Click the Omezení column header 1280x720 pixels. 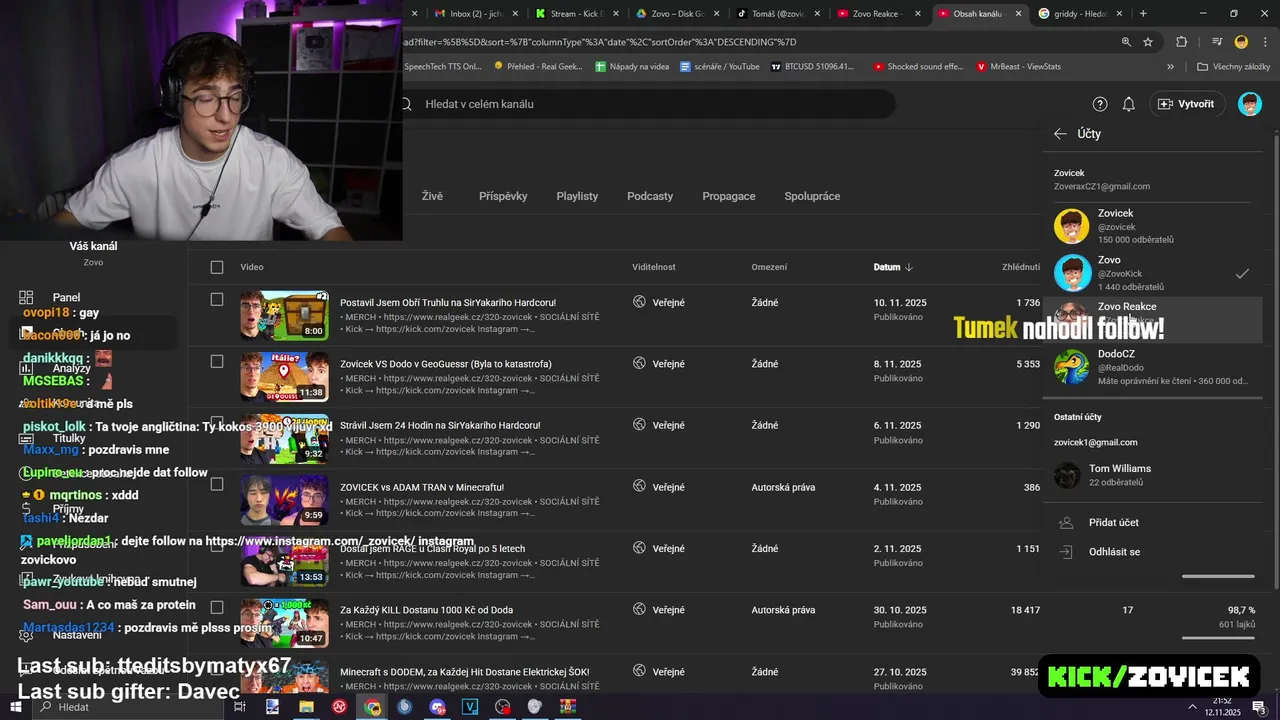coord(769,267)
